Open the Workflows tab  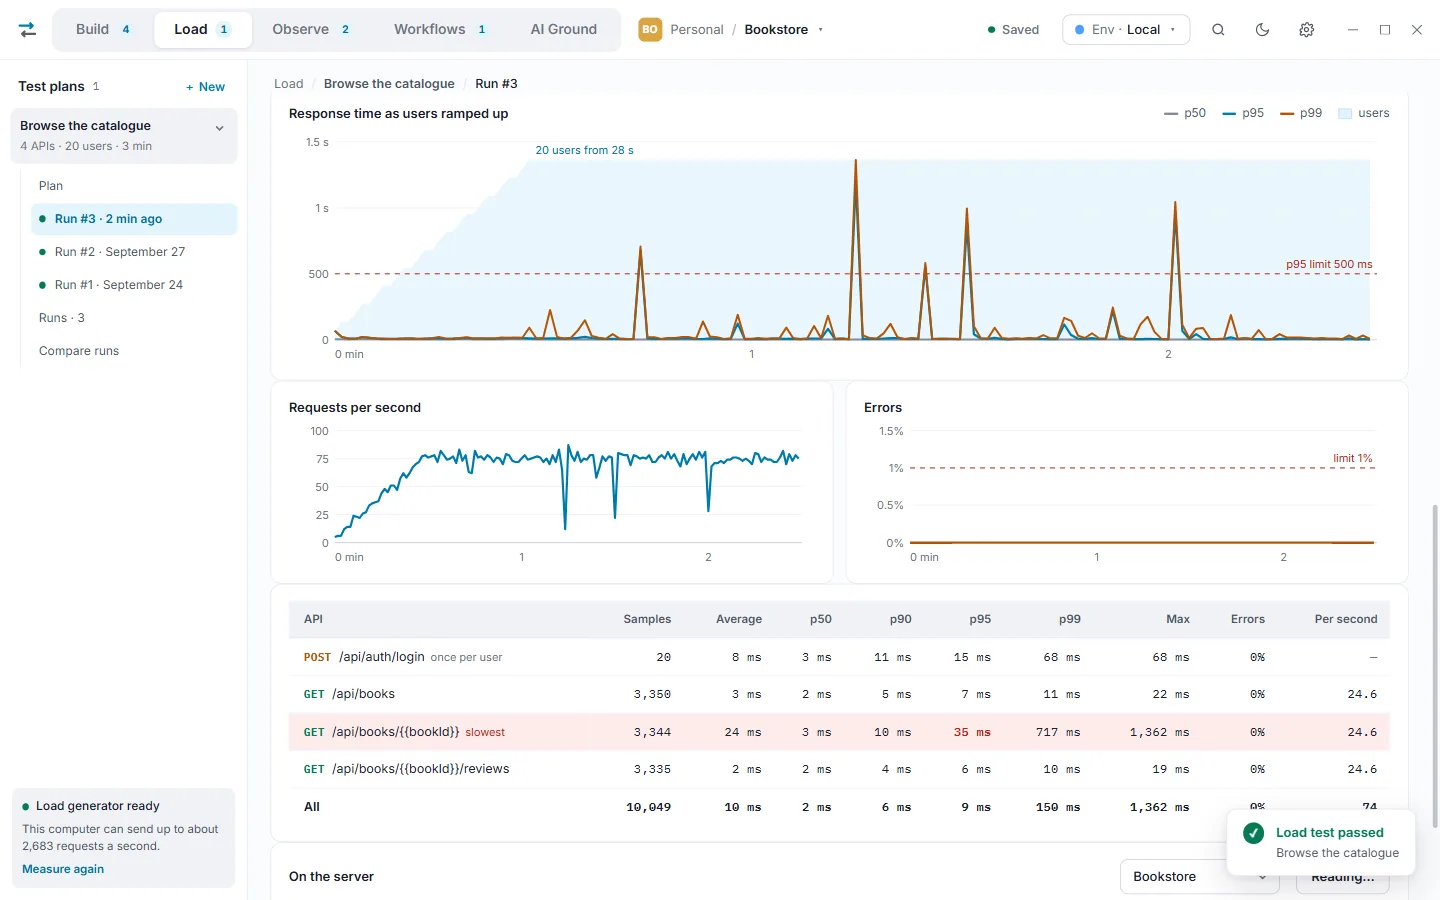[x=440, y=30]
